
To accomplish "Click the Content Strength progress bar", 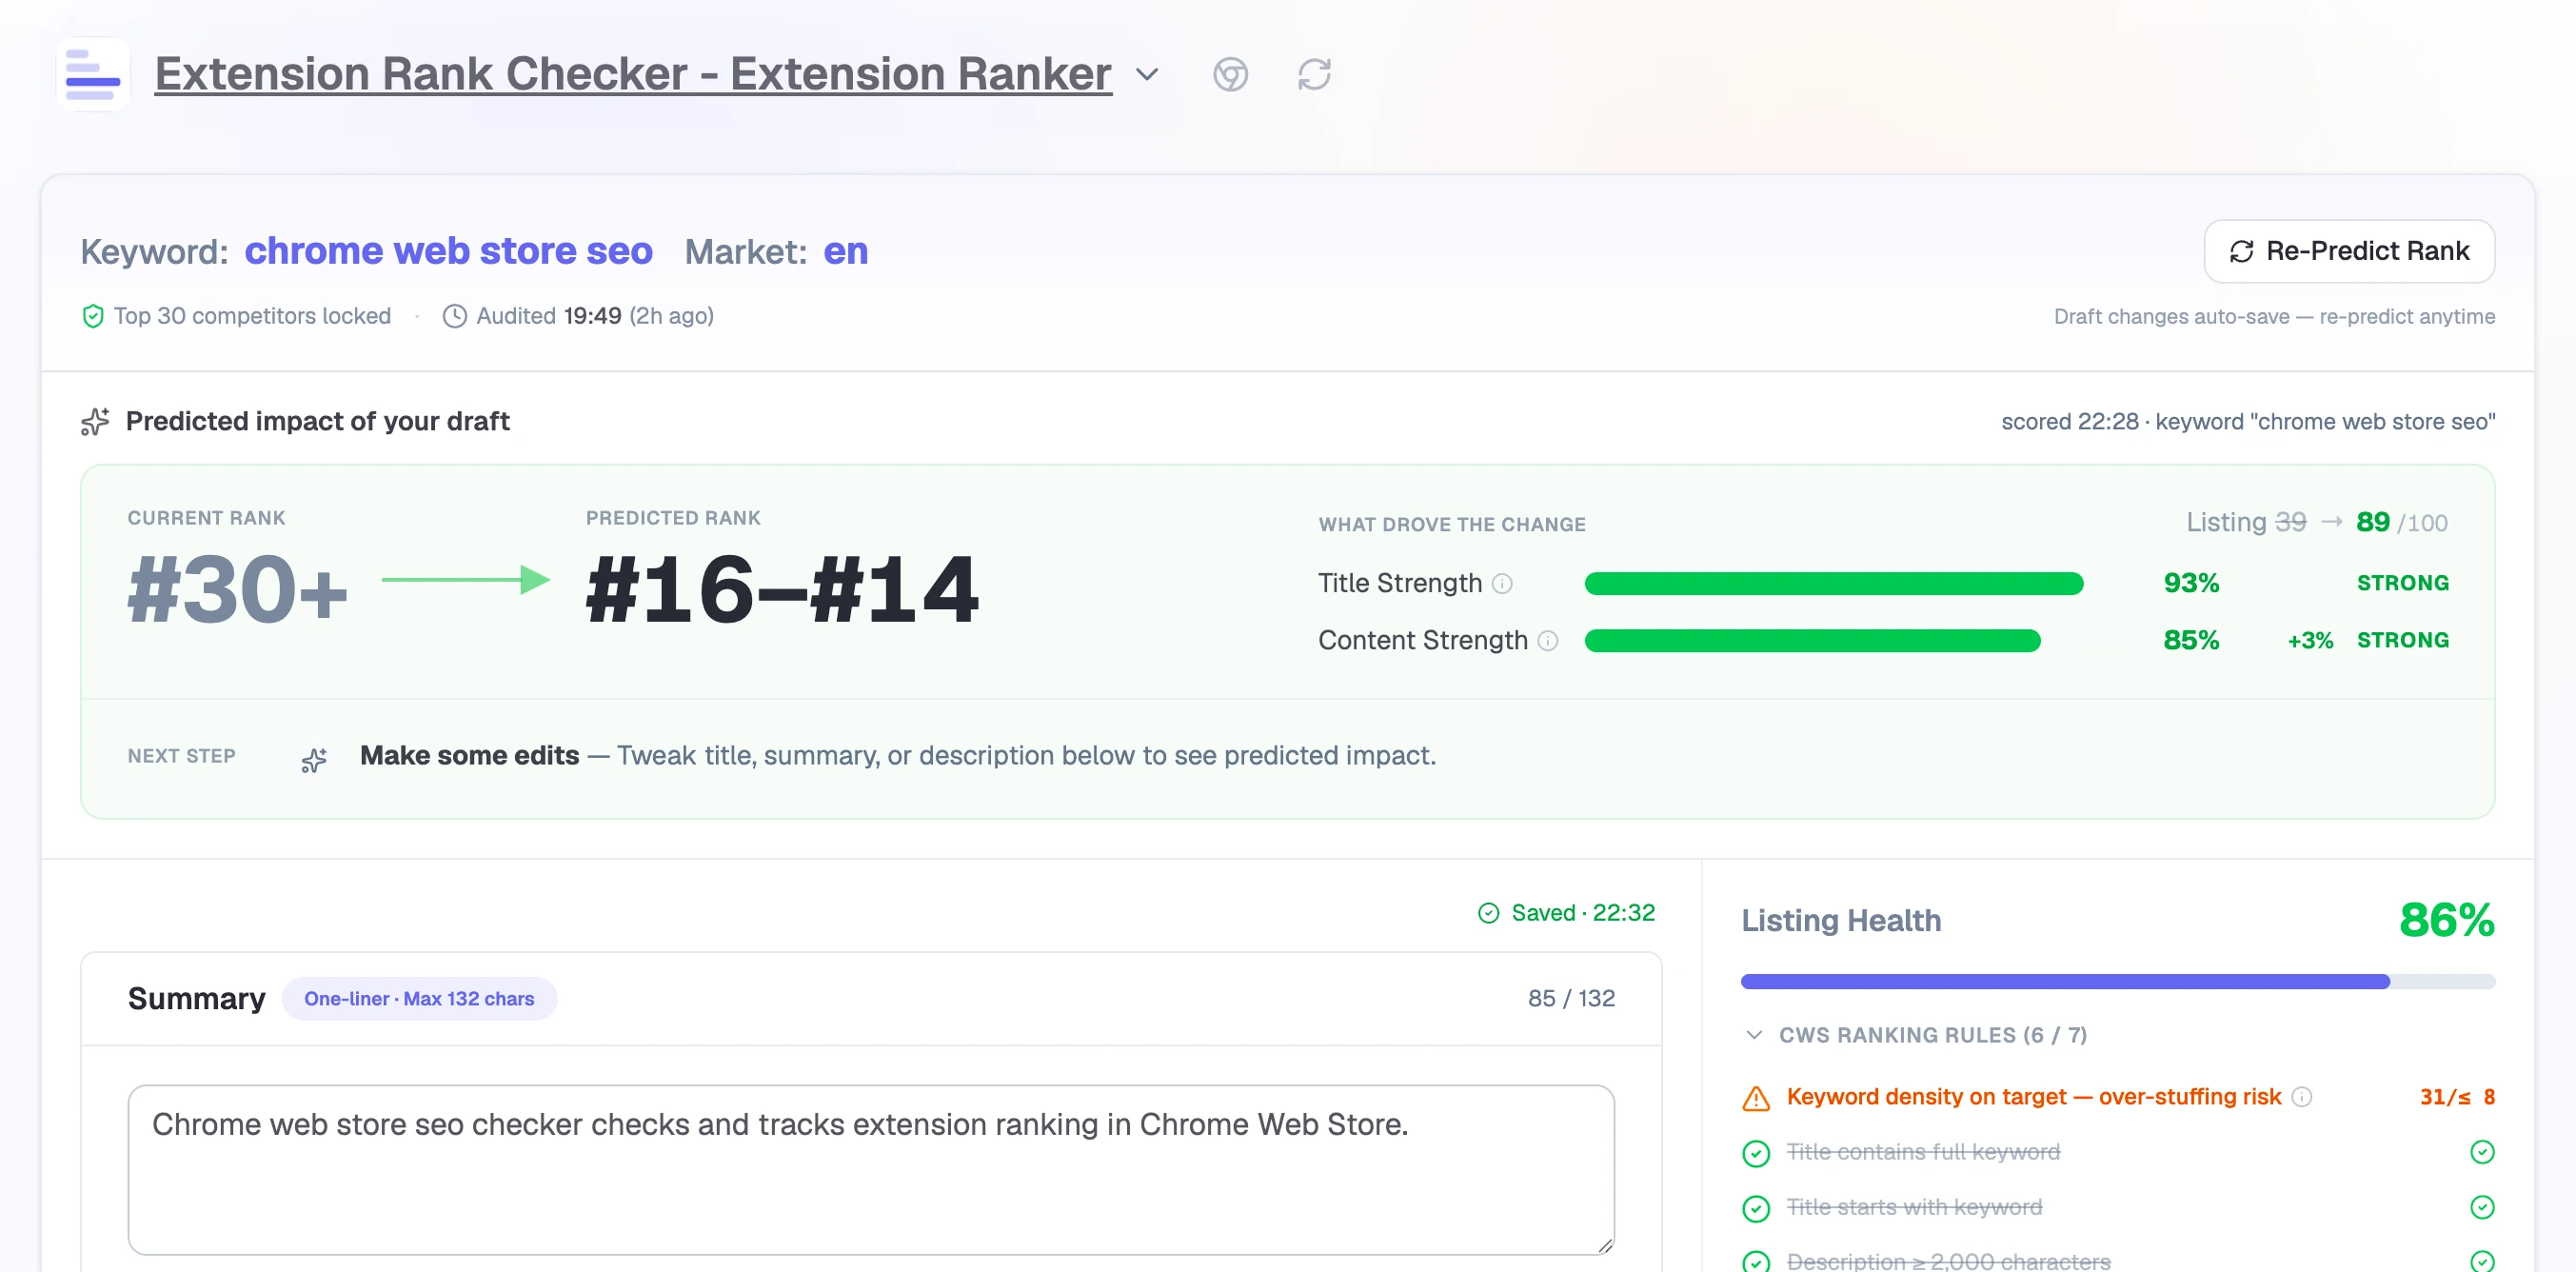I will (x=1812, y=641).
